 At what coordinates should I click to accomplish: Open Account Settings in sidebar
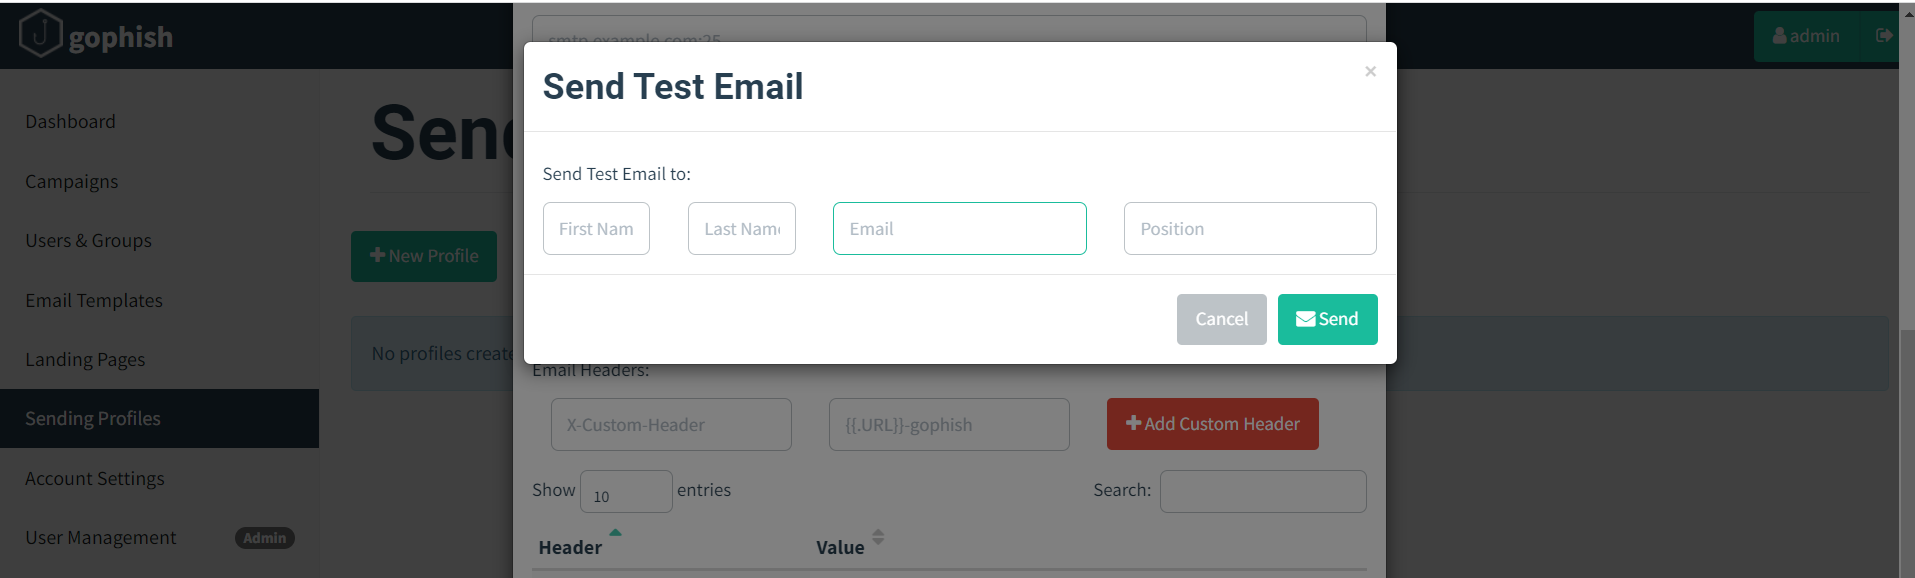[95, 479]
